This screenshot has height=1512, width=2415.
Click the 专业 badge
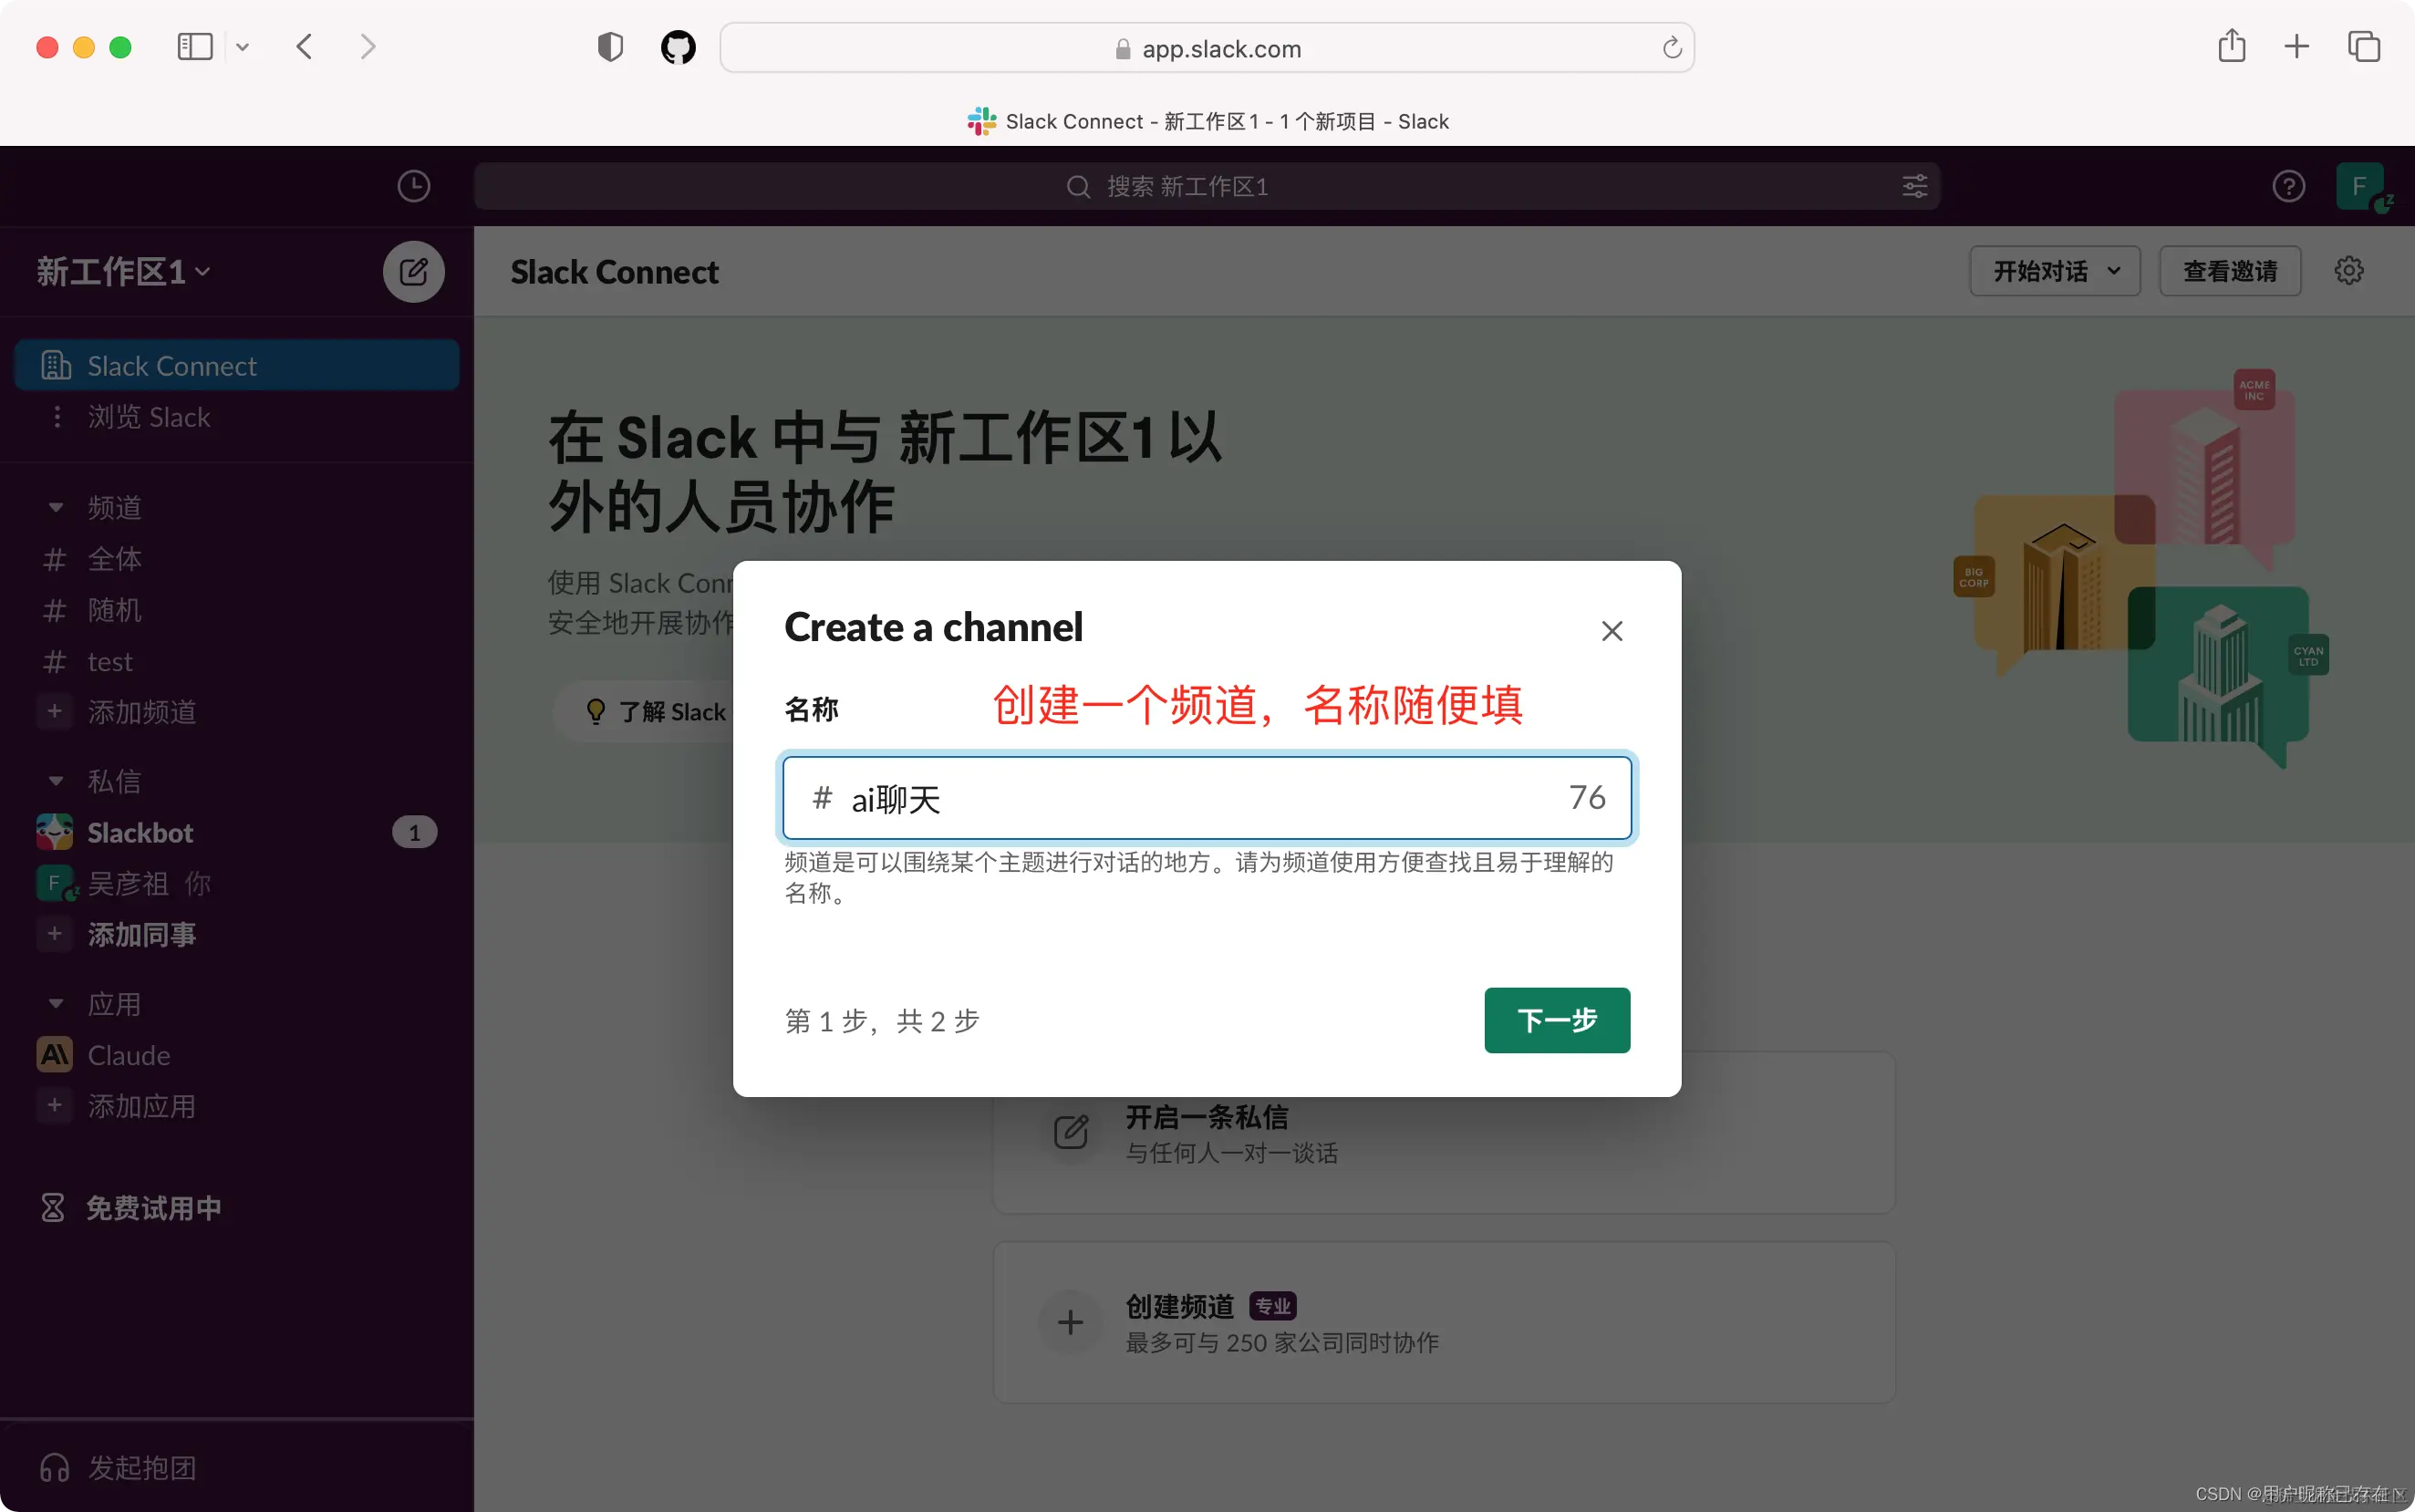click(x=1272, y=1306)
